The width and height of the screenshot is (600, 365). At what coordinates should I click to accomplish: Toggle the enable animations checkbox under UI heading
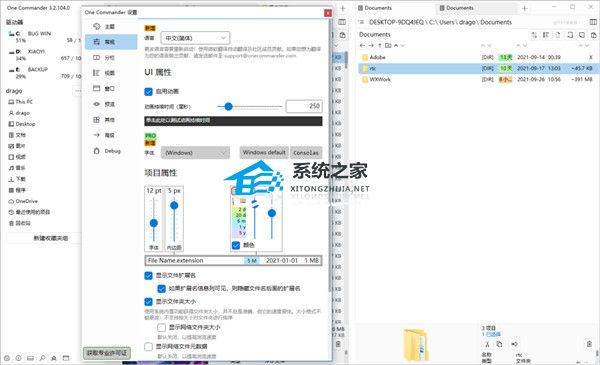148,91
